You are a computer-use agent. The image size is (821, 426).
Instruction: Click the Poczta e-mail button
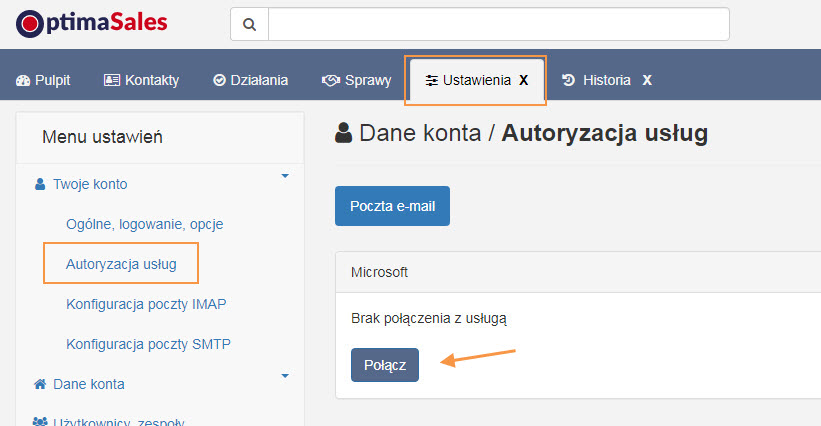[x=392, y=206]
